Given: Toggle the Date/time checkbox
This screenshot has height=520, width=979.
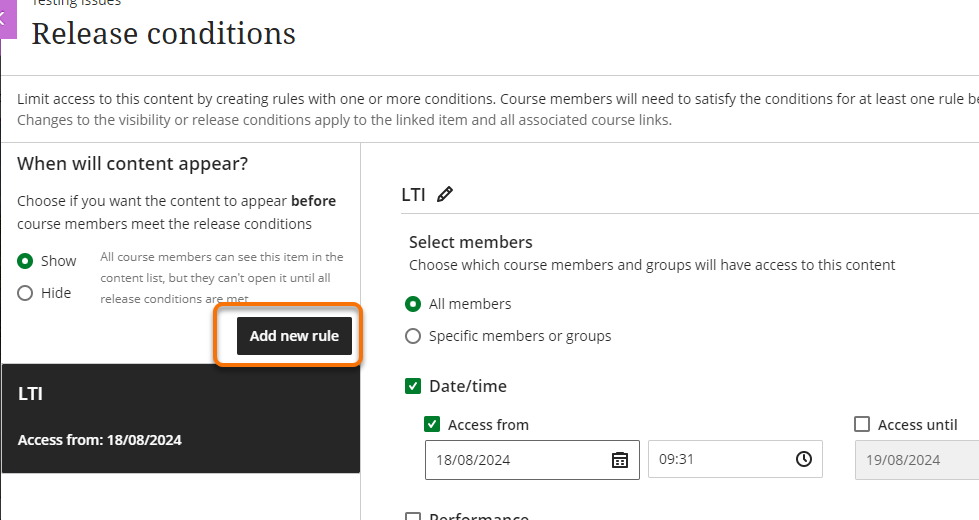Looking at the screenshot, I should point(413,386).
